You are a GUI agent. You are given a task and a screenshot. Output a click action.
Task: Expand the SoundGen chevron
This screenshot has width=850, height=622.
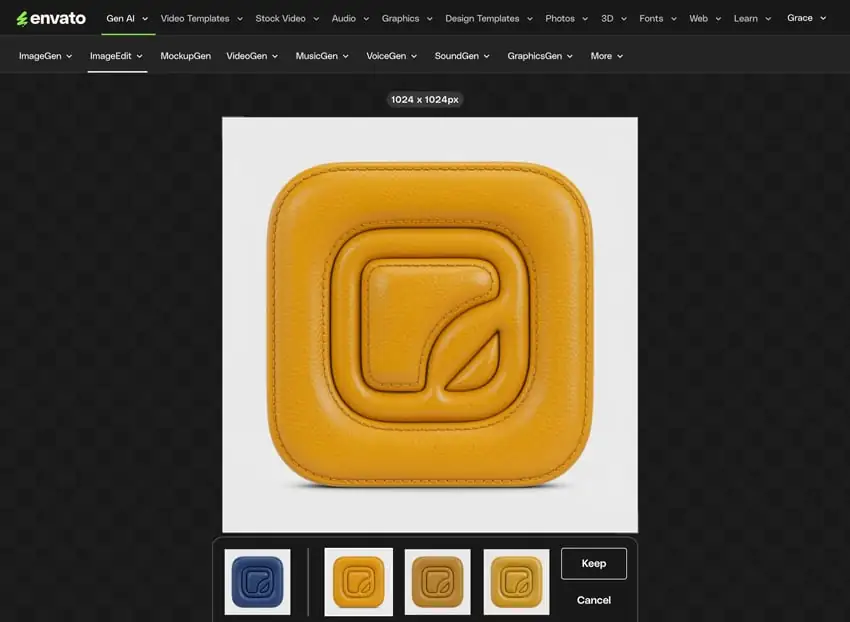point(487,56)
